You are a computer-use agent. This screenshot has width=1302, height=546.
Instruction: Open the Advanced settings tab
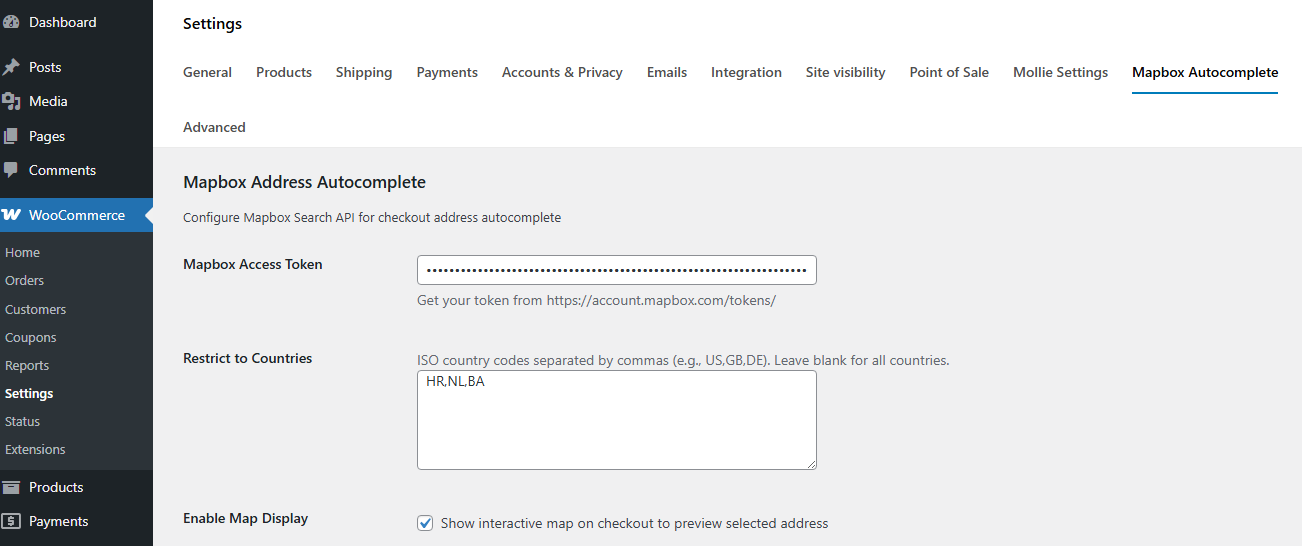214,127
